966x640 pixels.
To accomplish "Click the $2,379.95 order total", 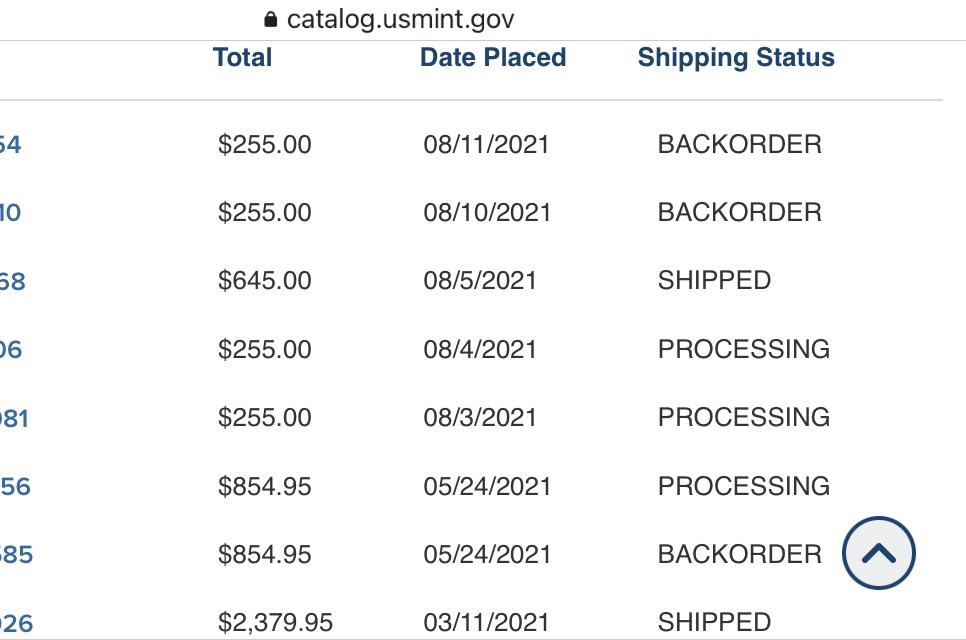I will coord(275,623).
